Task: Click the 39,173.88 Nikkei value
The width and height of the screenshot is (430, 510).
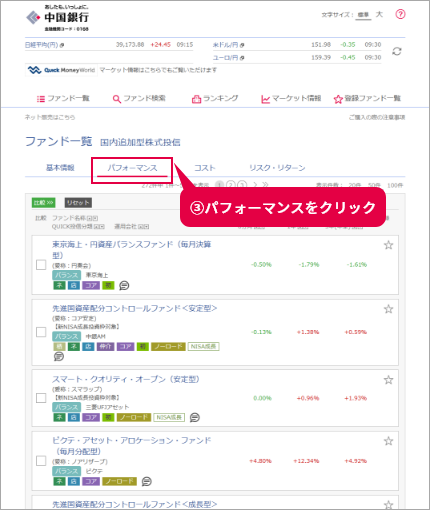Action: point(130,45)
